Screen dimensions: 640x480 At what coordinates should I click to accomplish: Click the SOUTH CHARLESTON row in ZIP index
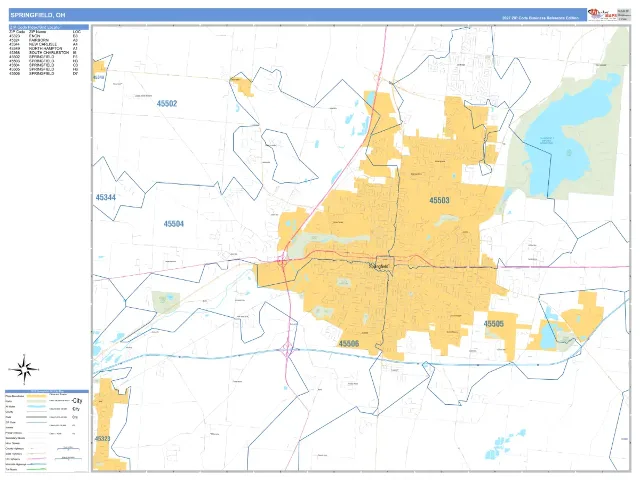pos(43,53)
